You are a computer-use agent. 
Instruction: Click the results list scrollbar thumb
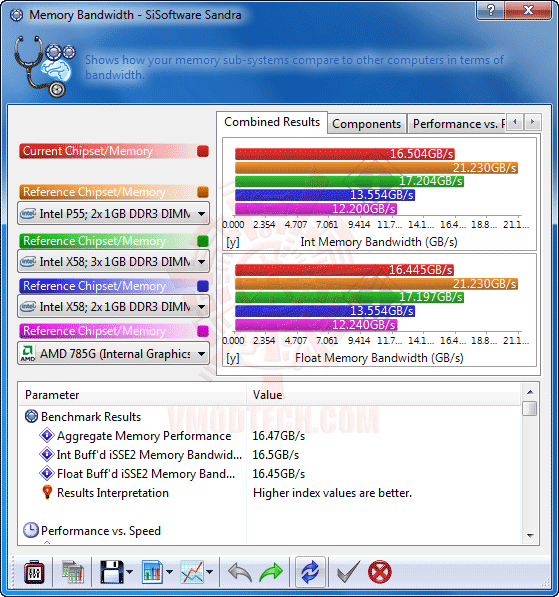click(530, 409)
